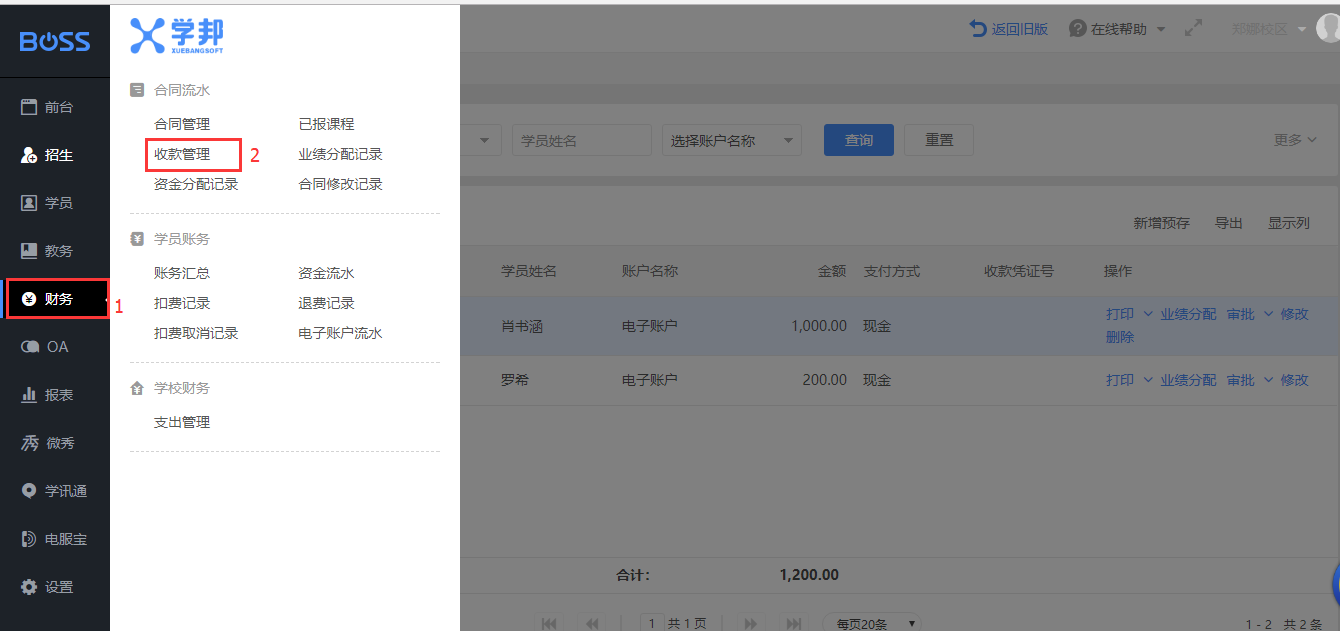
Task: Click the 电服宝 sidebar icon
Action: pos(29,539)
